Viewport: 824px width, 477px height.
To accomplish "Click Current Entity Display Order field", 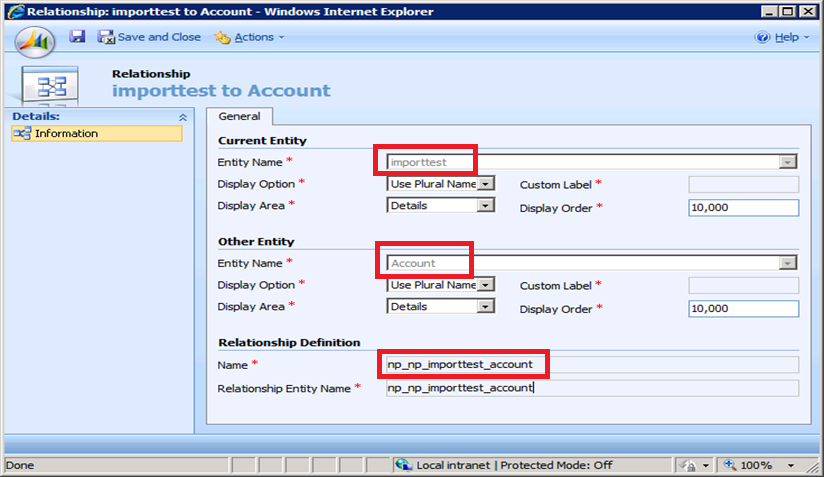I will click(743, 207).
